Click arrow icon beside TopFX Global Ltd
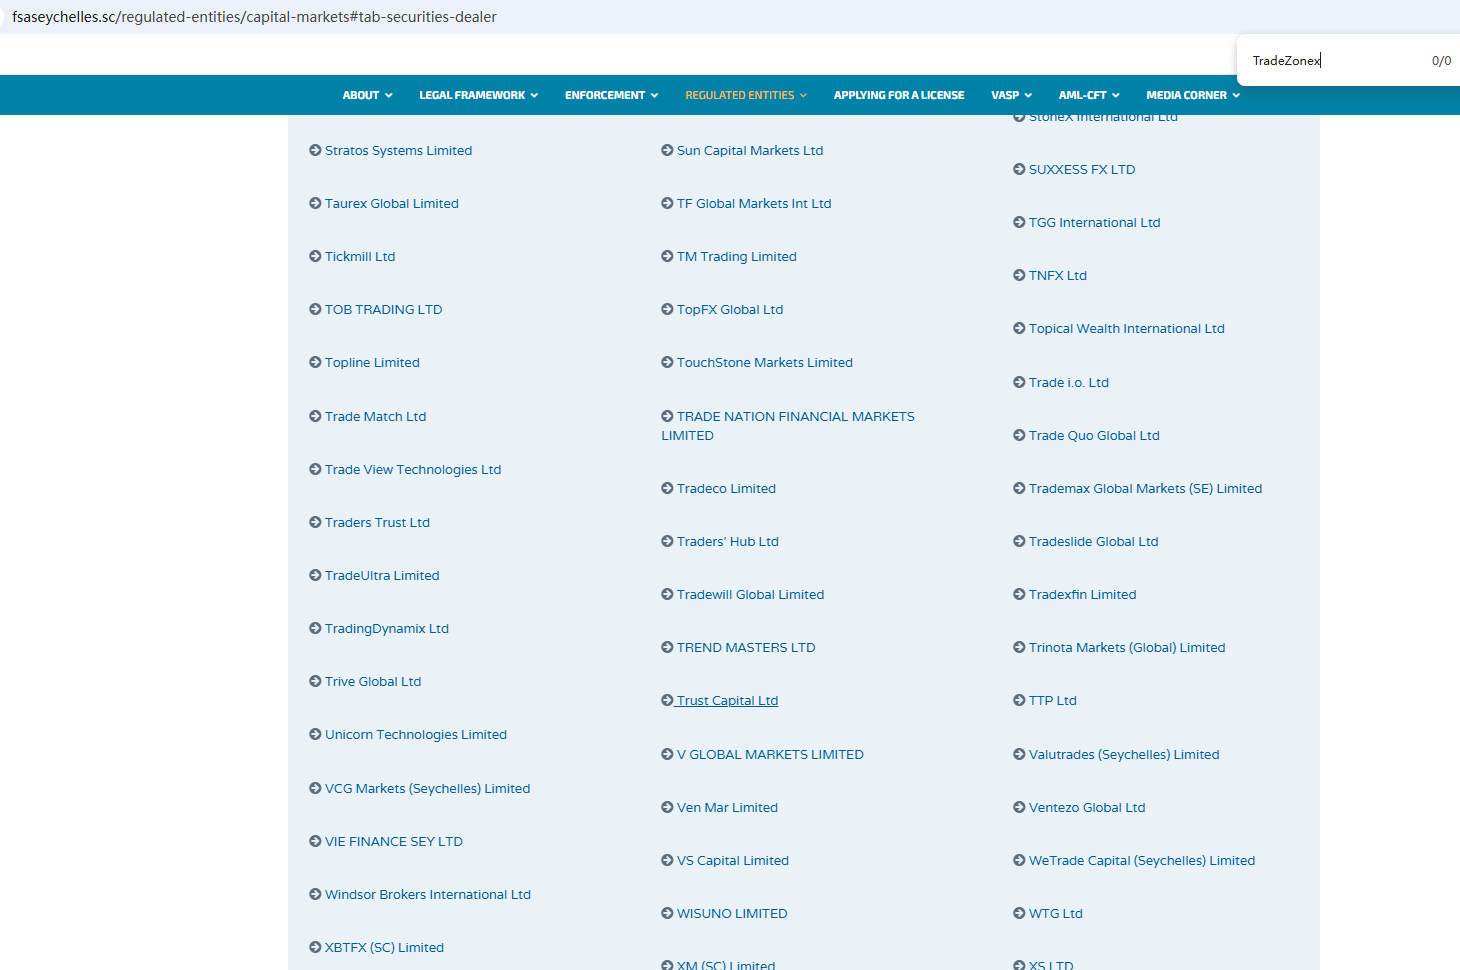This screenshot has width=1460, height=970. click(x=667, y=309)
